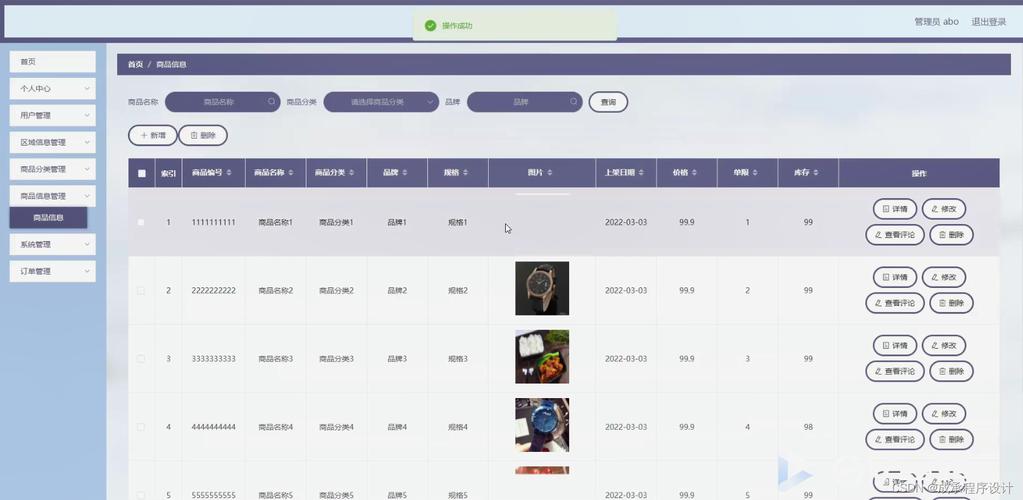Expand the 用户管理 sidebar menu
The height and width of the screenshot is (500, 1023).
pyautogui.click(x=52, y=116)
